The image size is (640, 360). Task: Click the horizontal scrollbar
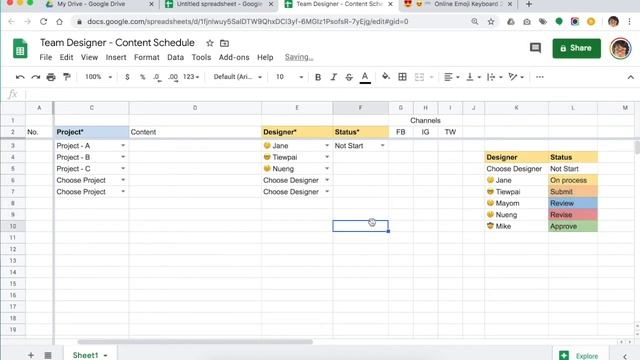tap(195, 342)
